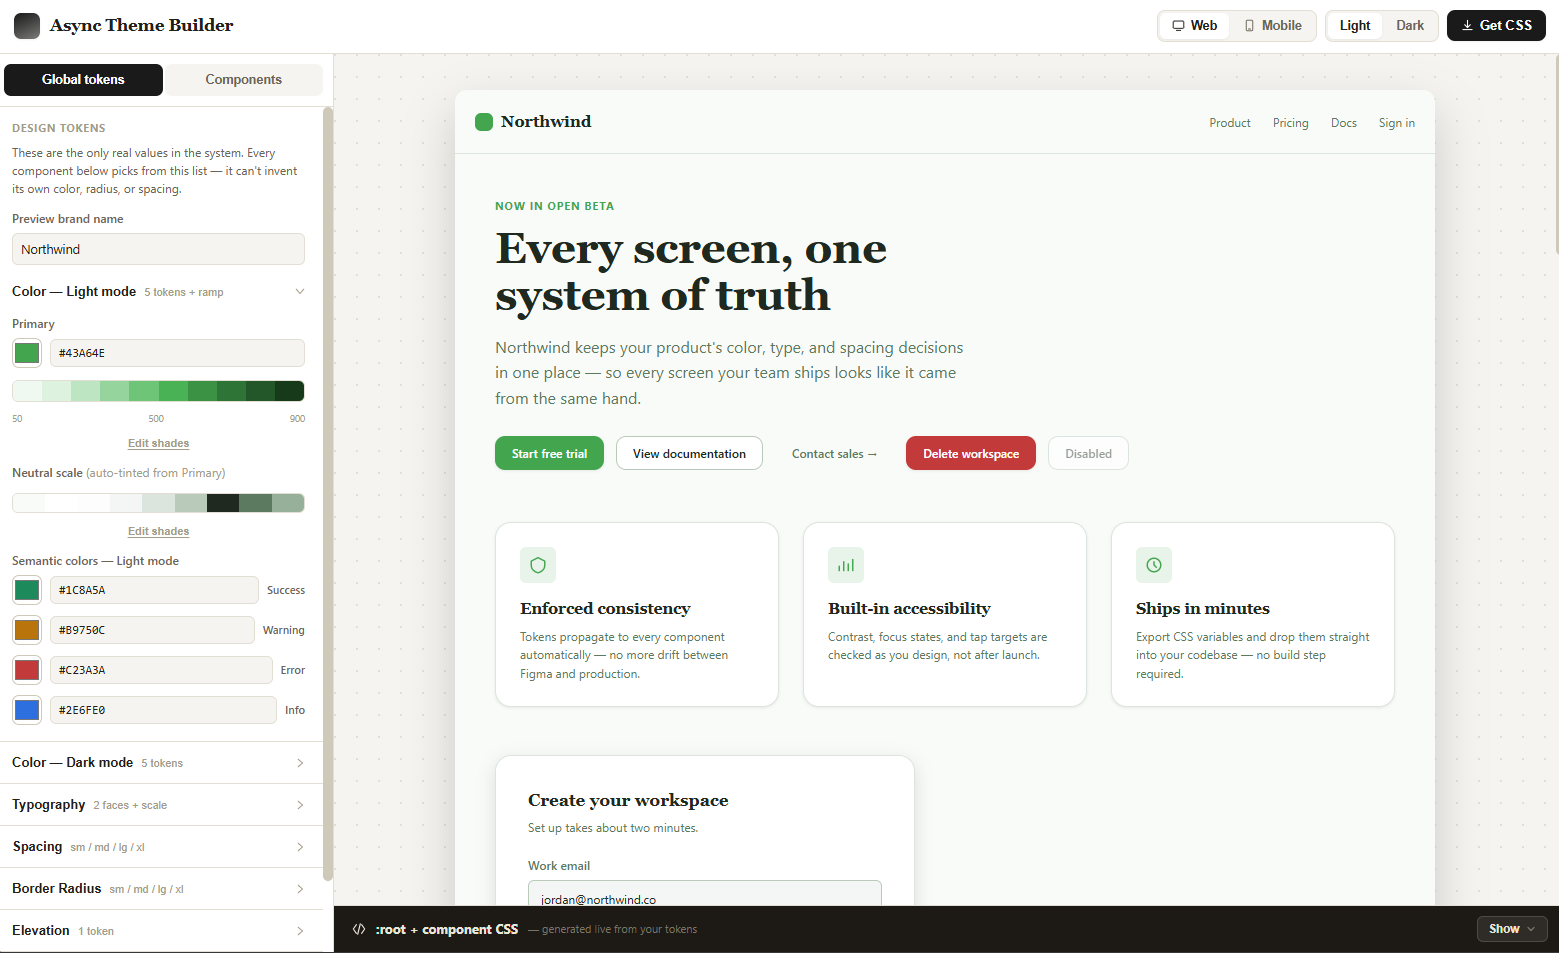Click the Success hex field #1C8A5A
Viewport: 1559px width, 953px height.
point(154,590)
